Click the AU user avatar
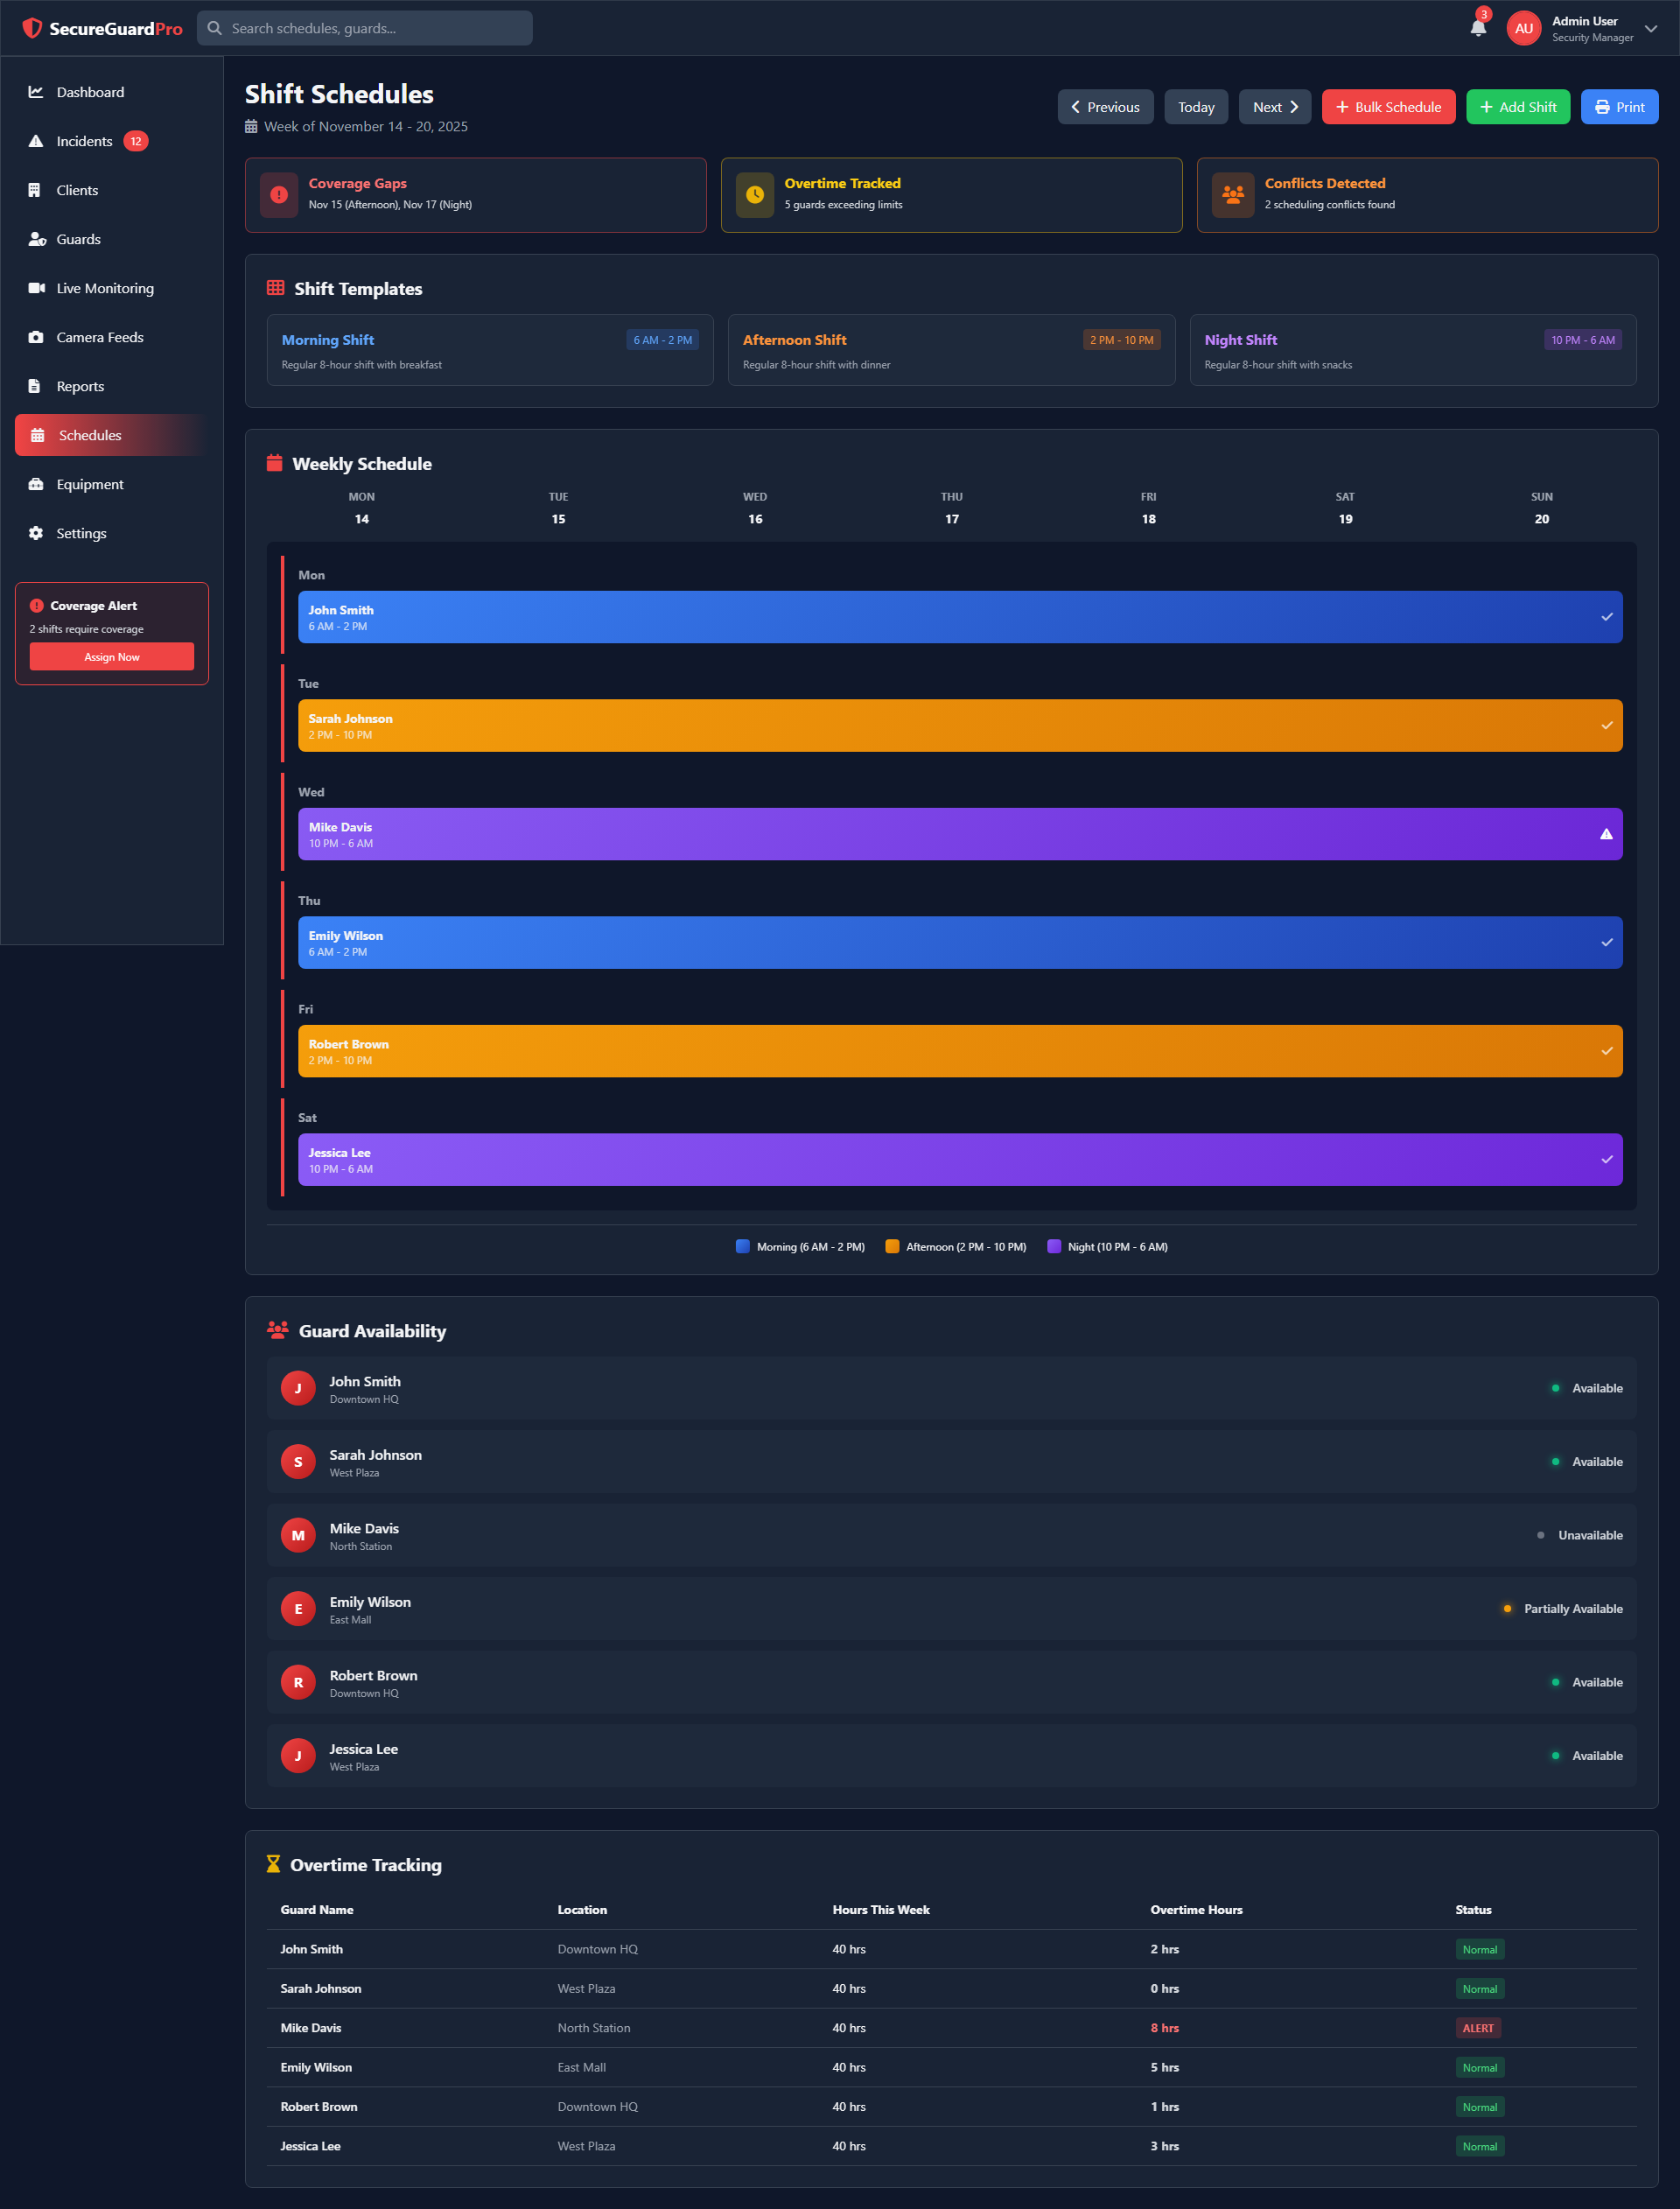Screen dimensions: 1680x2209 click(x=1523, y=28)
